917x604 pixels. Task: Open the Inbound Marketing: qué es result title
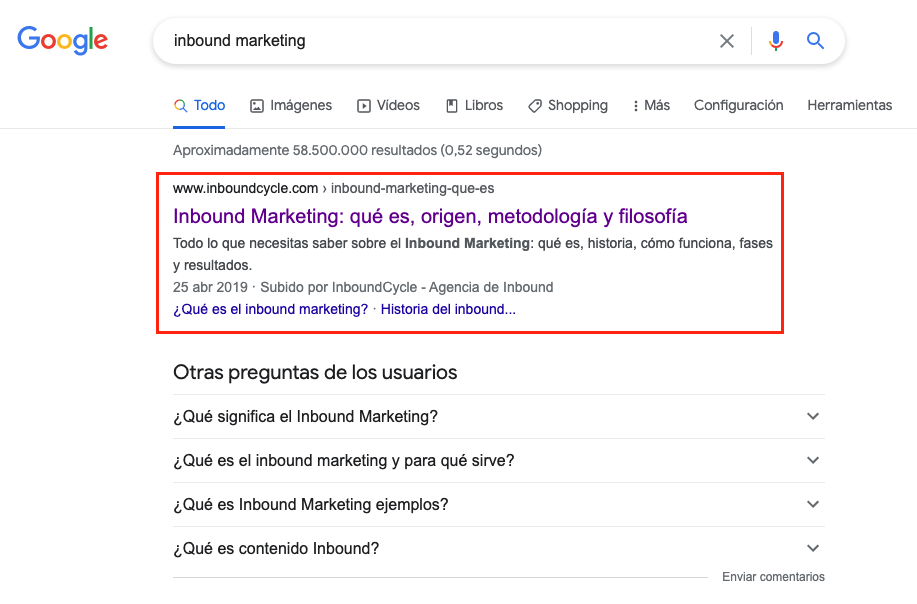point(430,216)
